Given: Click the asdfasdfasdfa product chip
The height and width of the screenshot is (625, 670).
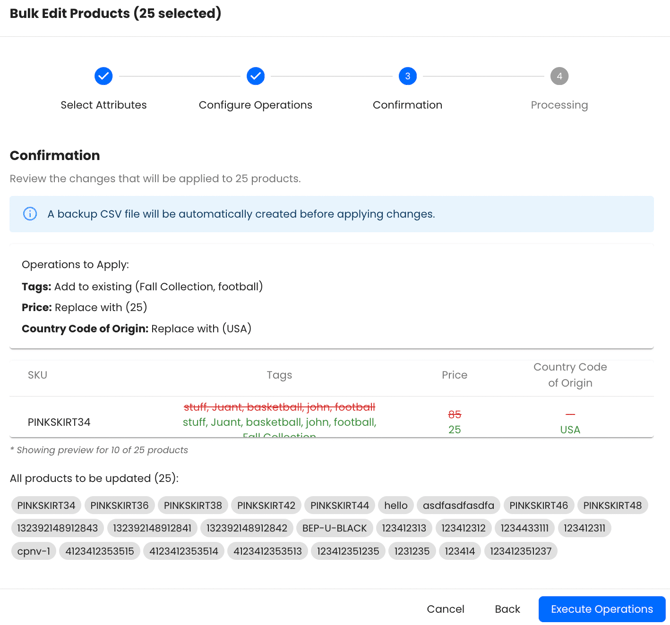Looking at the screenshot, I should (x=458, y=506).
